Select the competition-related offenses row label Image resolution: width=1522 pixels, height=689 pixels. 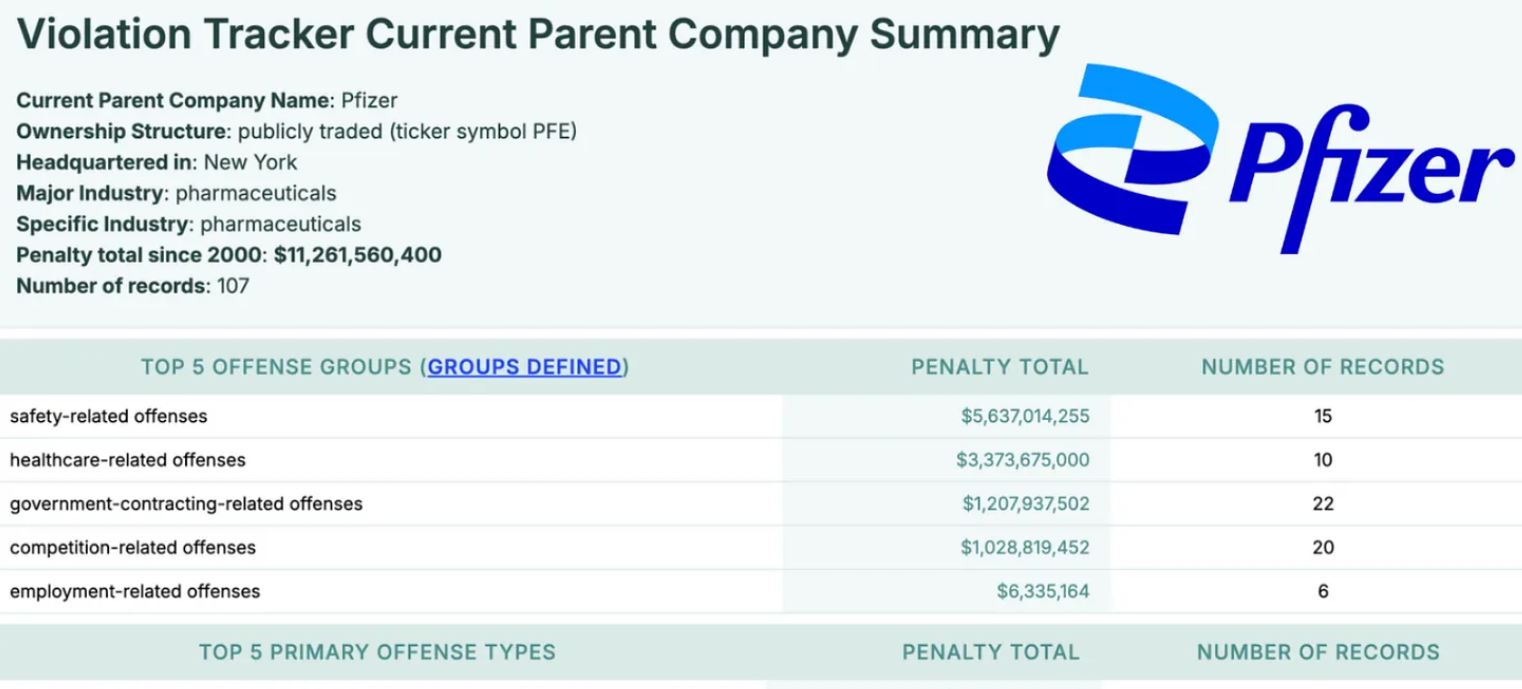[x=133, y=548]
